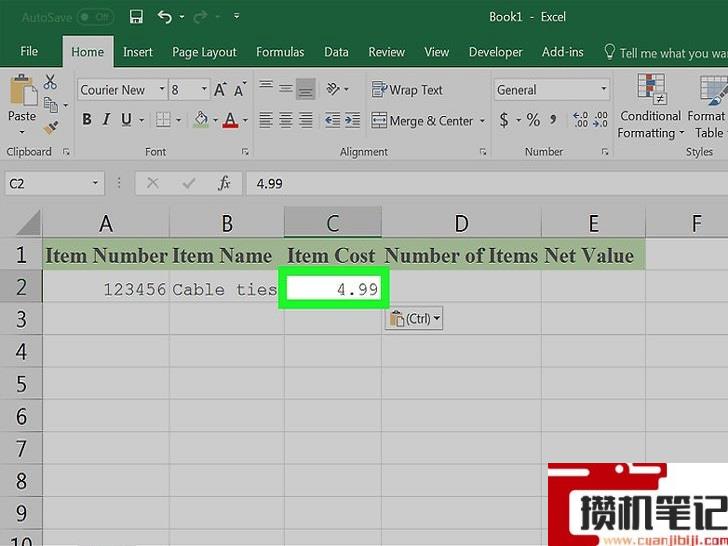Viewport: 728px width, 546px height.
Task: Open the Undo history dropdown arrow
Action: (x=182, y=17)
